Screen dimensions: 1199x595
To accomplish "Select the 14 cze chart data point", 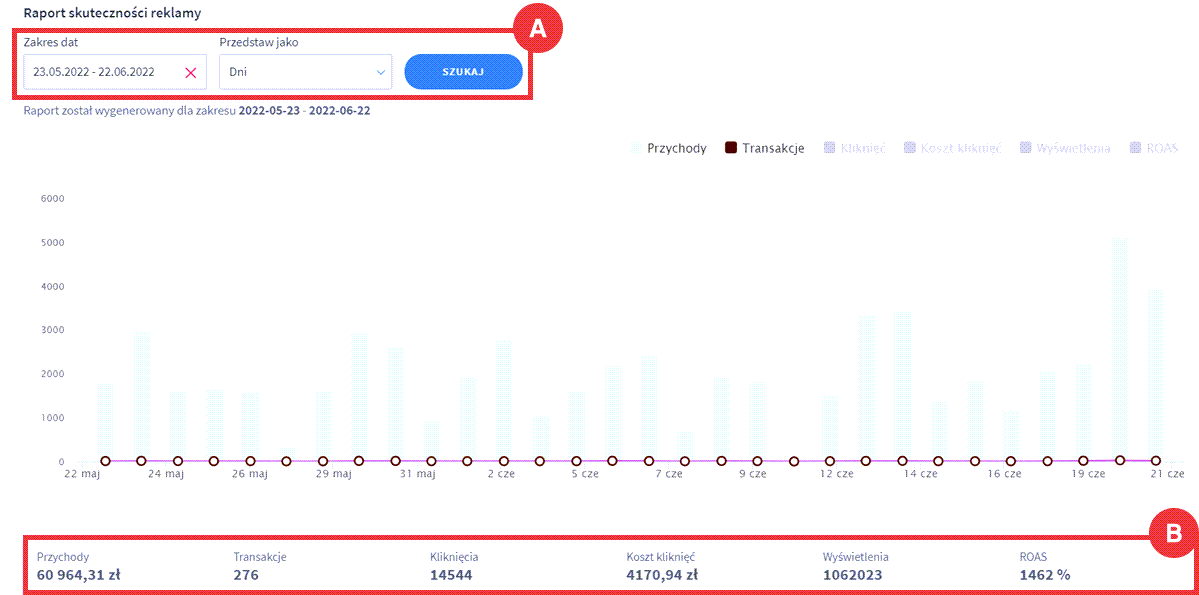I will (902, 461).
